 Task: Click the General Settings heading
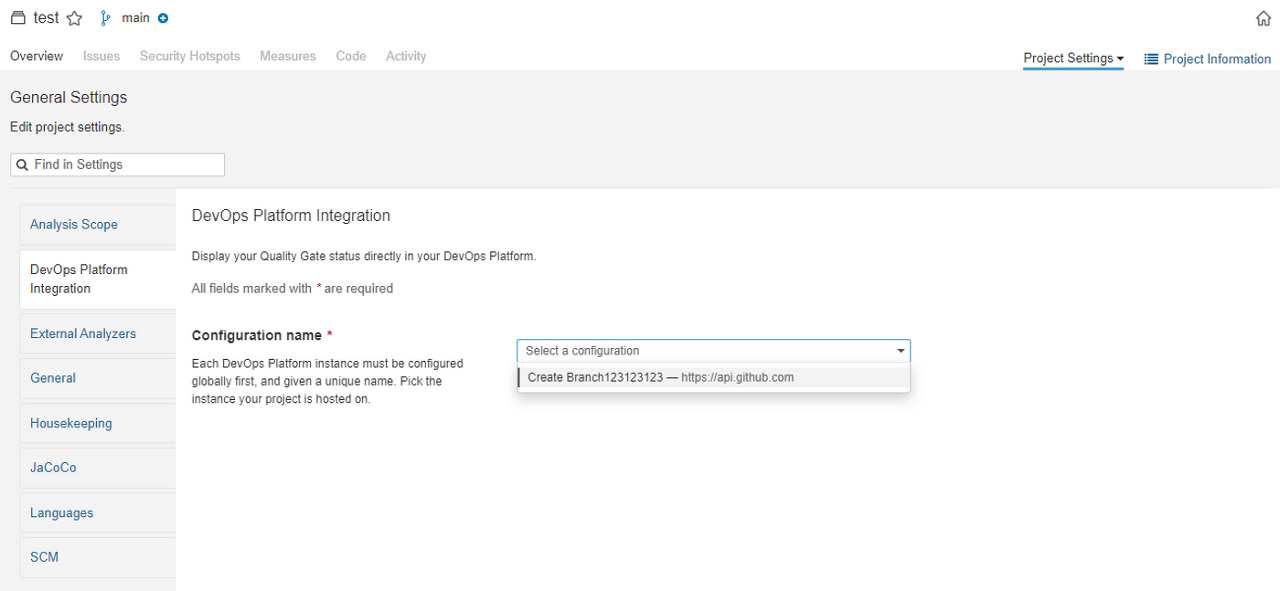(69, 97)
